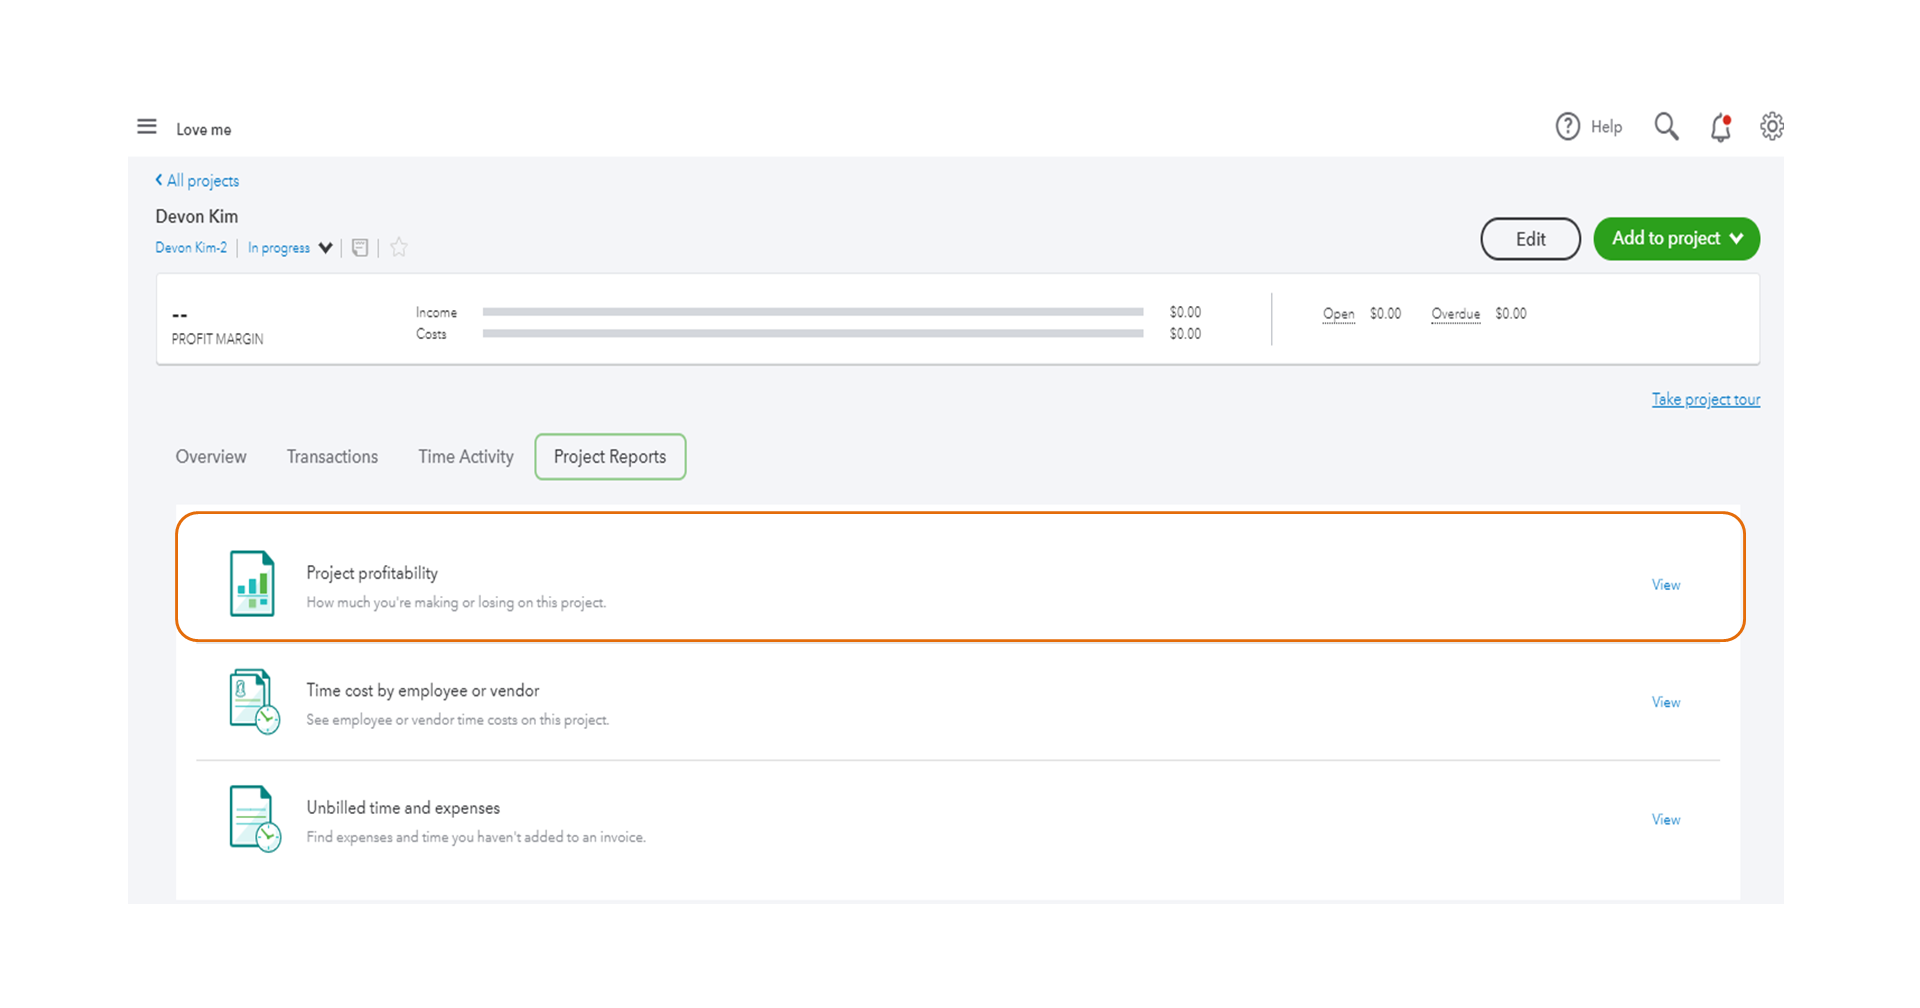Screen dimensions: 1920x1008
Task: Open the Help question mark icon
Action: pyautogui.click(x=1568, y=126)
